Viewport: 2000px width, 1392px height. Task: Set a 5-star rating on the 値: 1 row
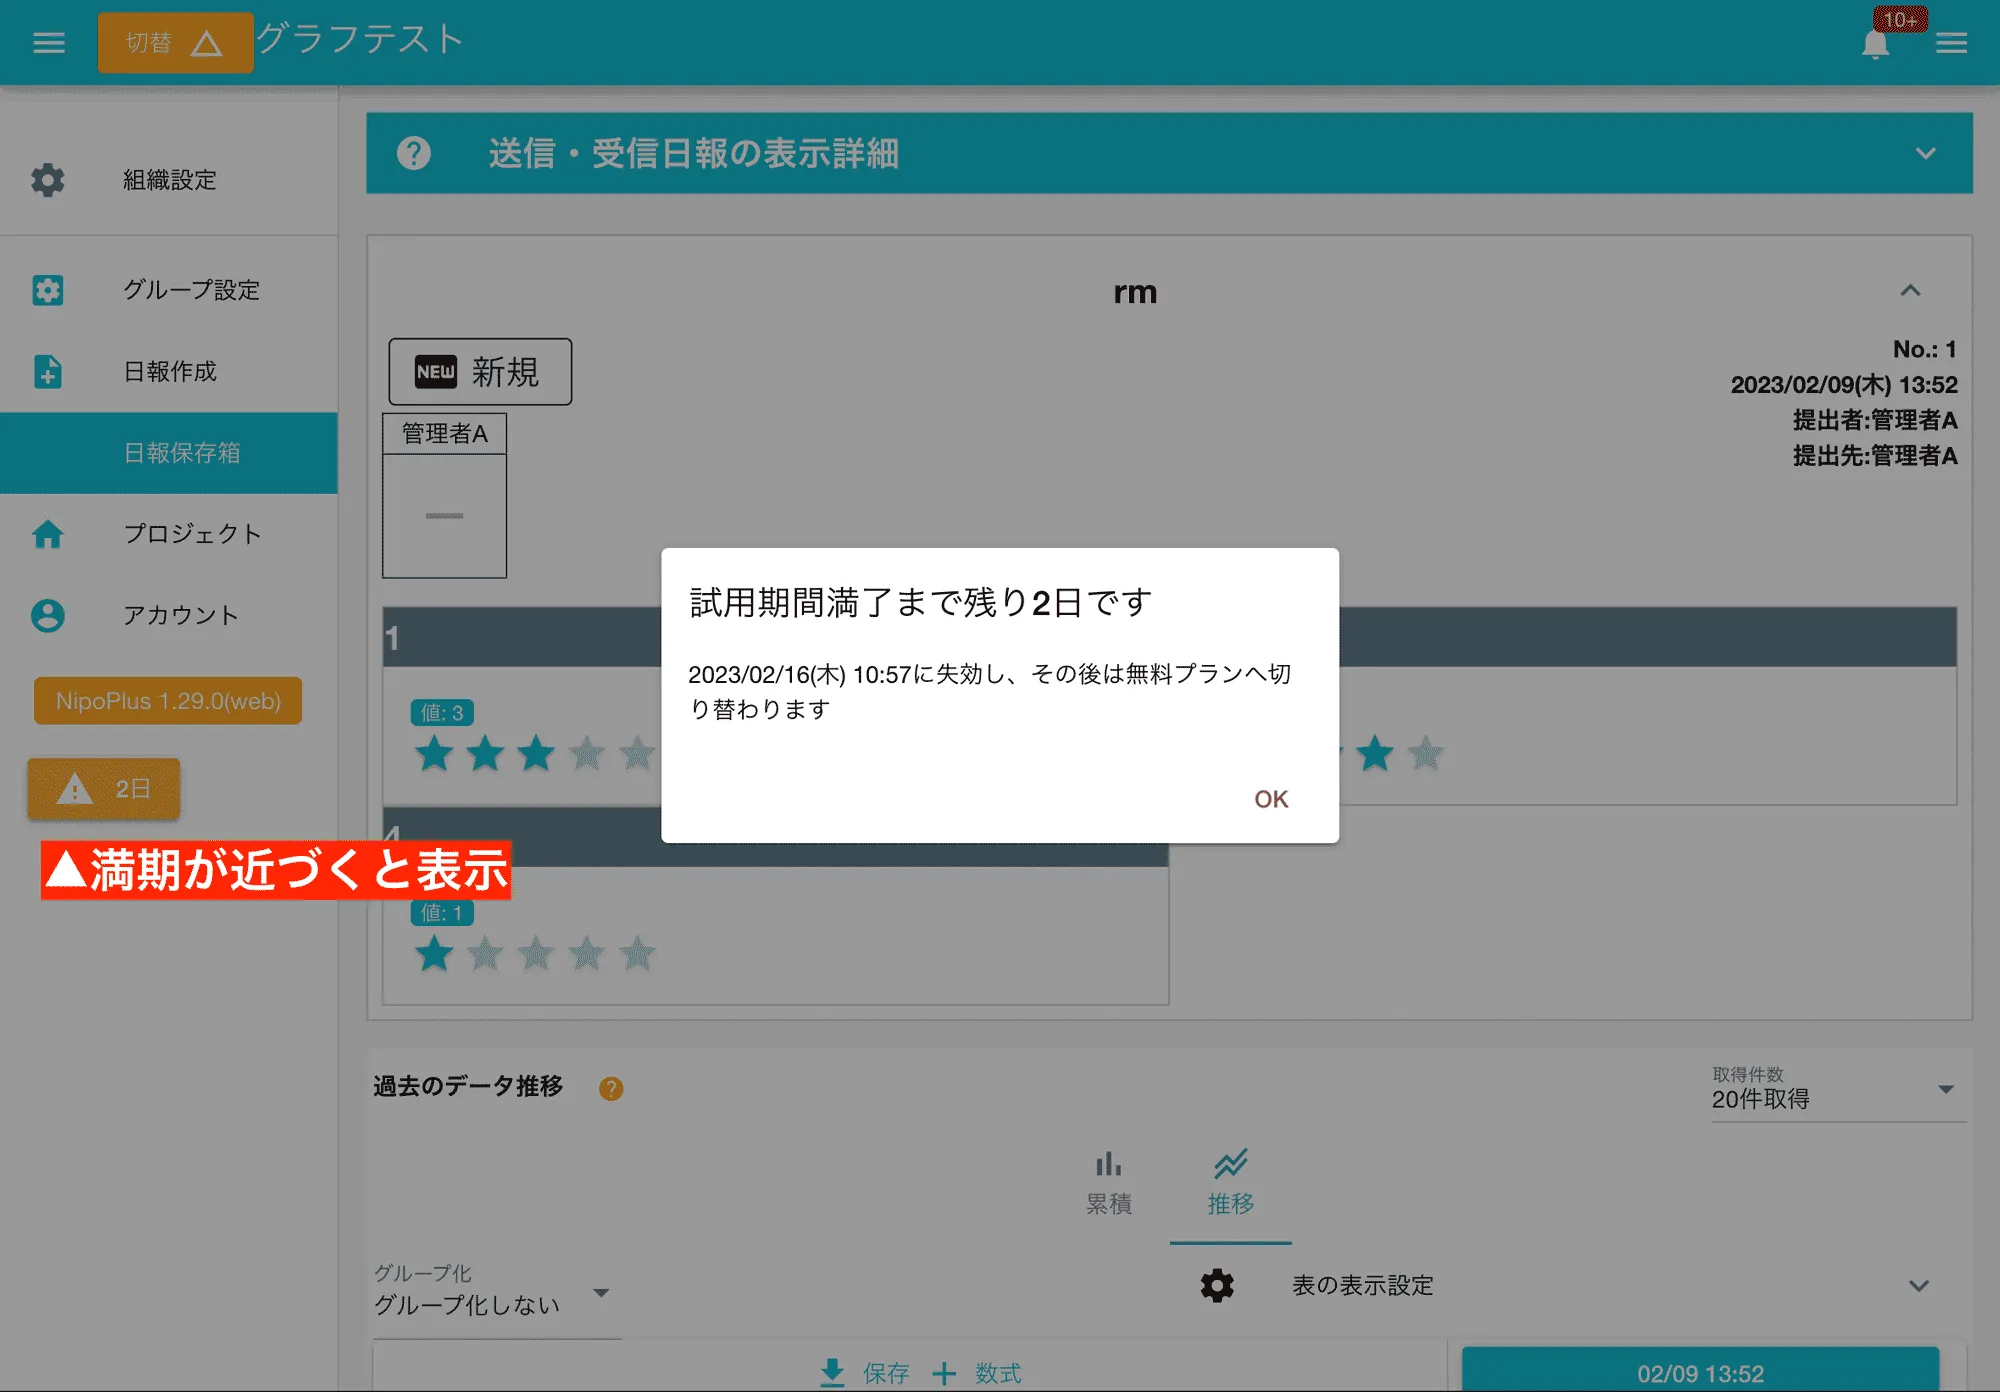637,953
